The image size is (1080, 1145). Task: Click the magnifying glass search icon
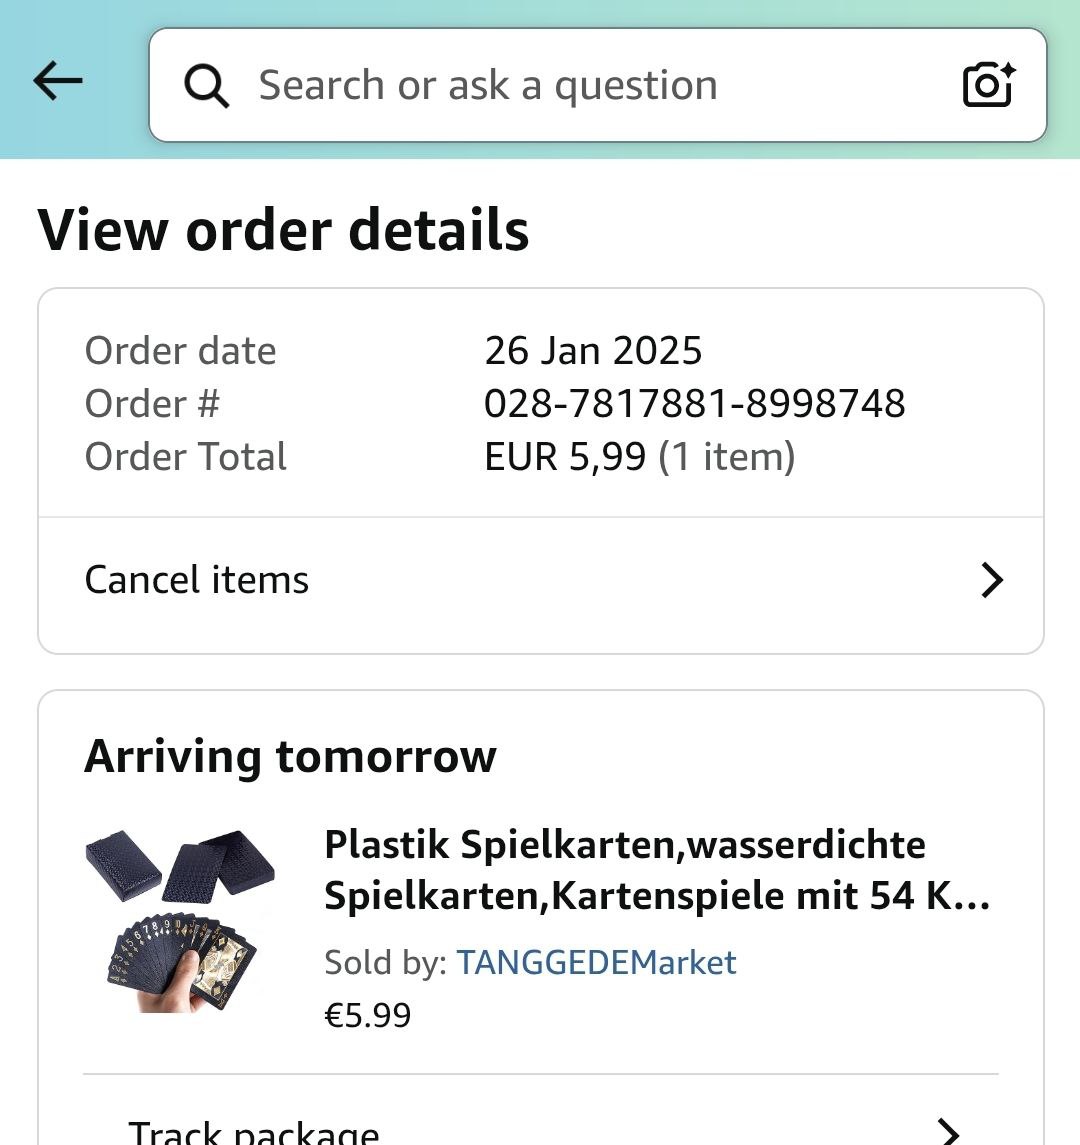207,86
